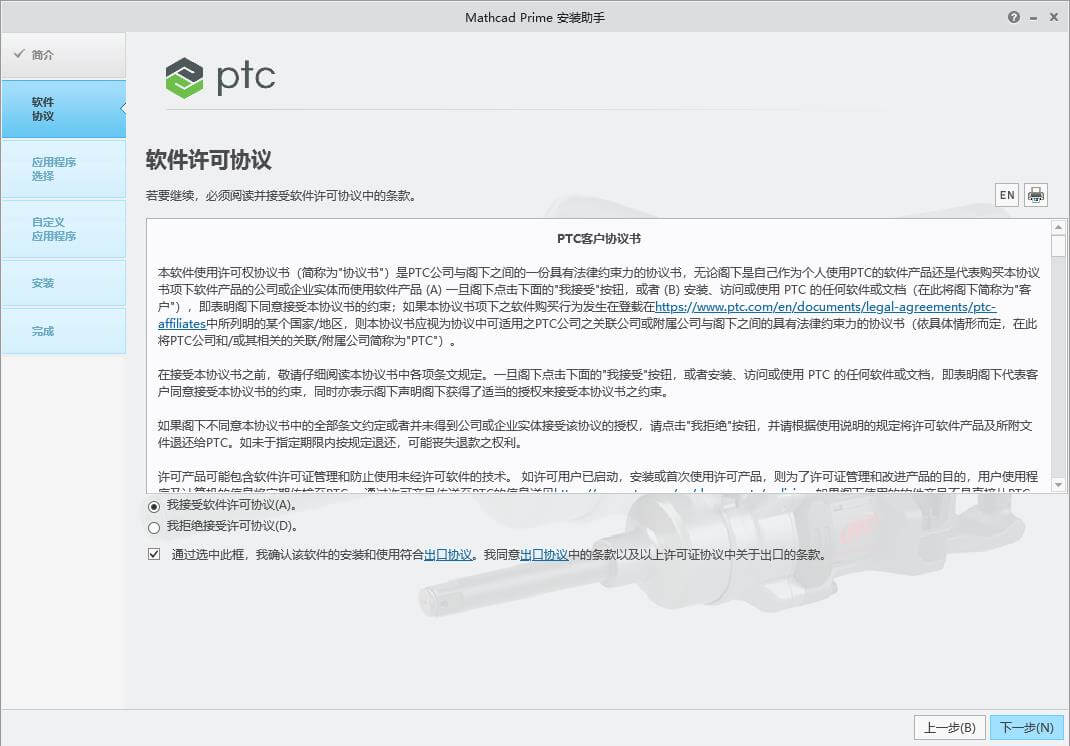The height and width of the screenshot is (746, 1070).
Task: Open the help question mark icon
Action: (x=1013, y=17)
